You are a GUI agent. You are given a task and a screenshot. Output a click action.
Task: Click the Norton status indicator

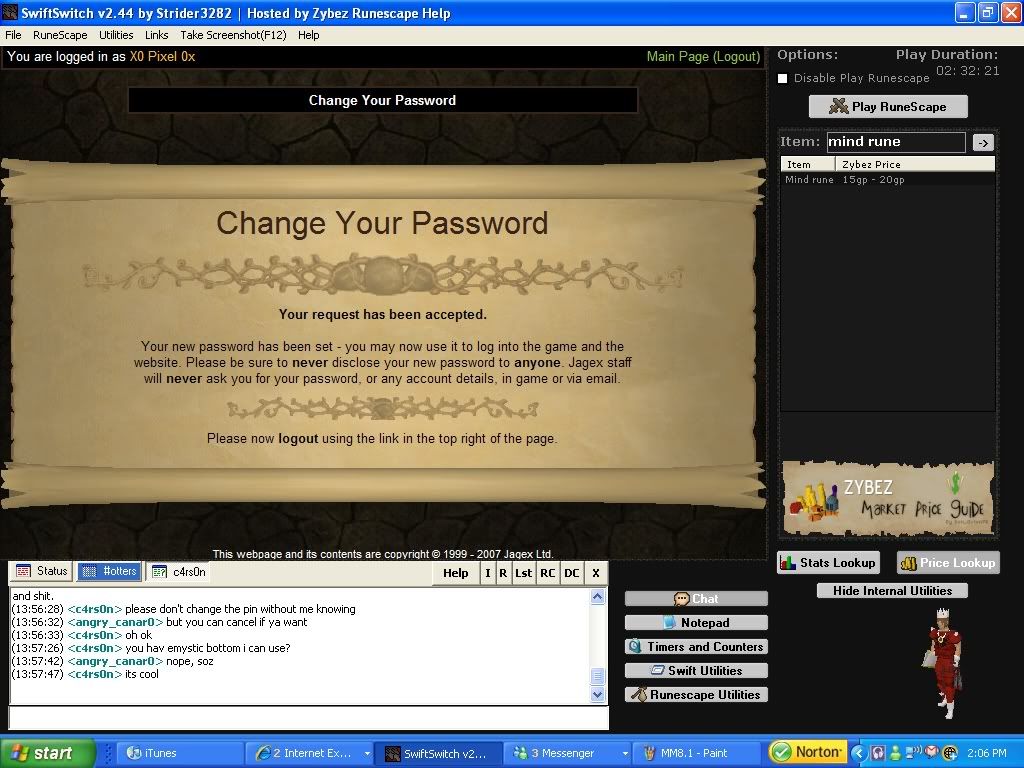pos(807,753)
